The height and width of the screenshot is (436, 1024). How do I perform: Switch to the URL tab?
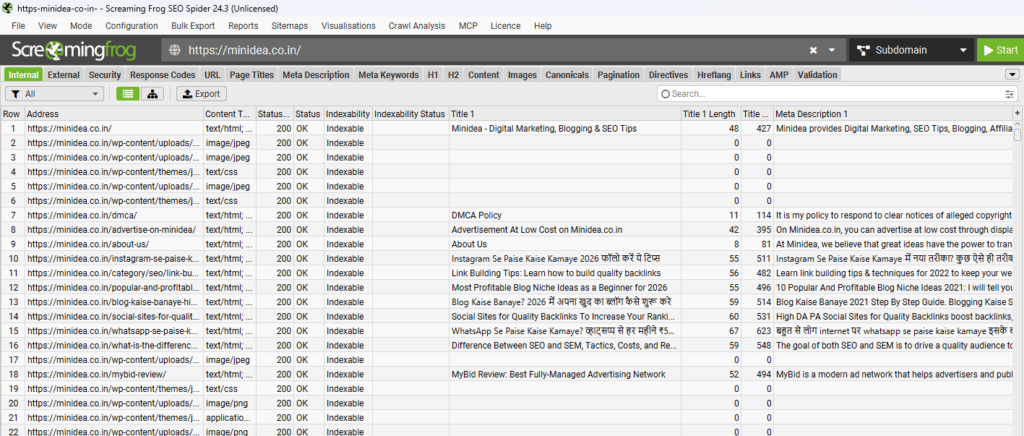click(212, 74)
